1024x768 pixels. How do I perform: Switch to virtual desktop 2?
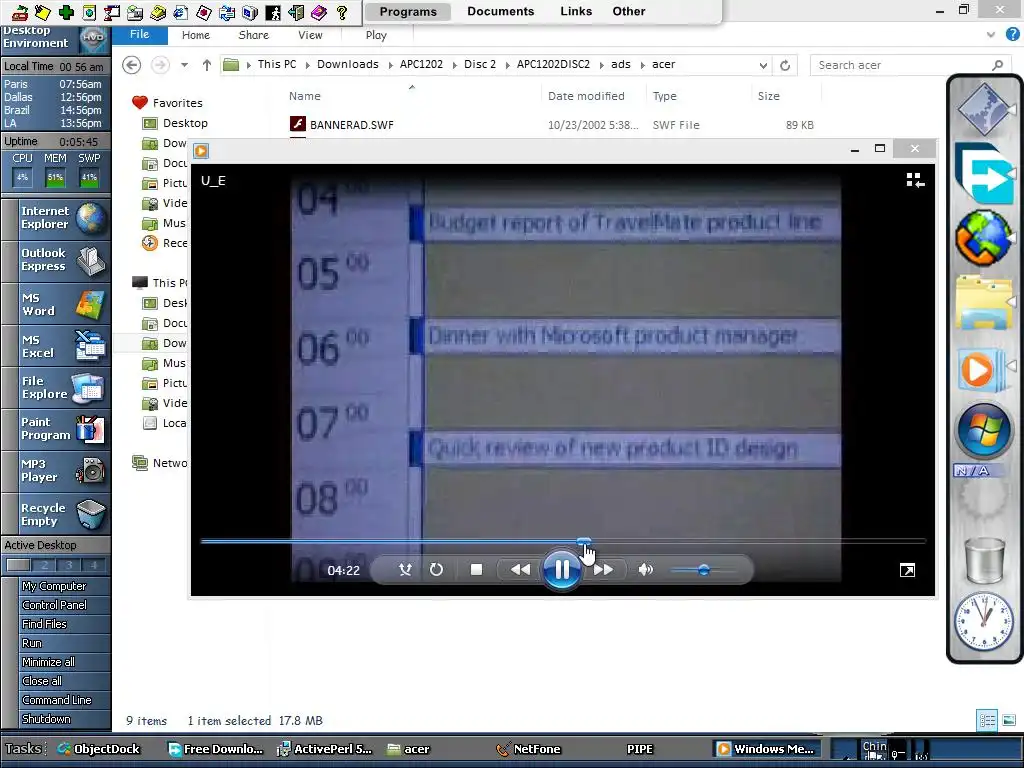pos(44,565)
